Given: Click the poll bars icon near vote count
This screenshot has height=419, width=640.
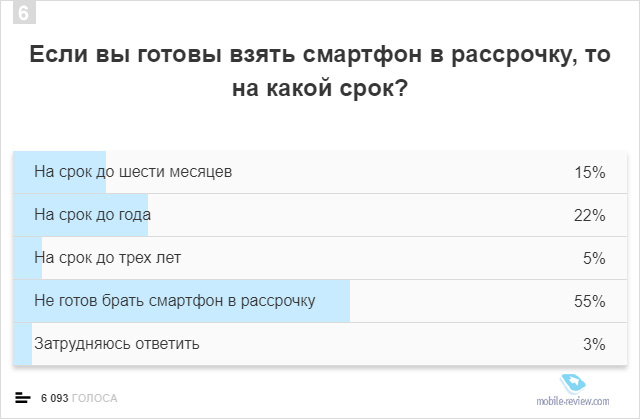Looking at the screenshot, I should [x=23, y=398].
